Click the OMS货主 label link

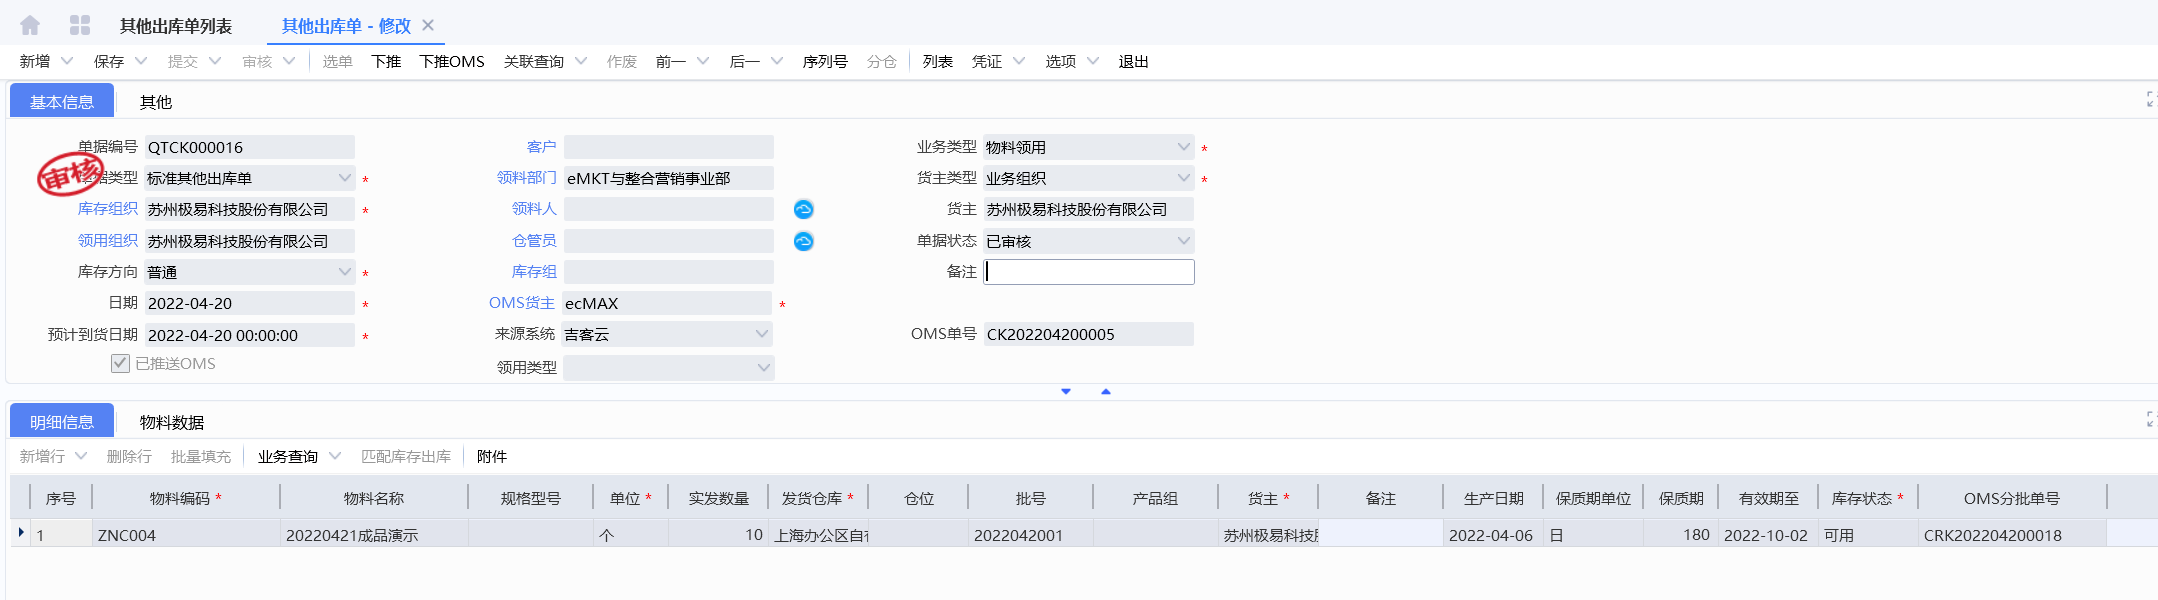522,303
